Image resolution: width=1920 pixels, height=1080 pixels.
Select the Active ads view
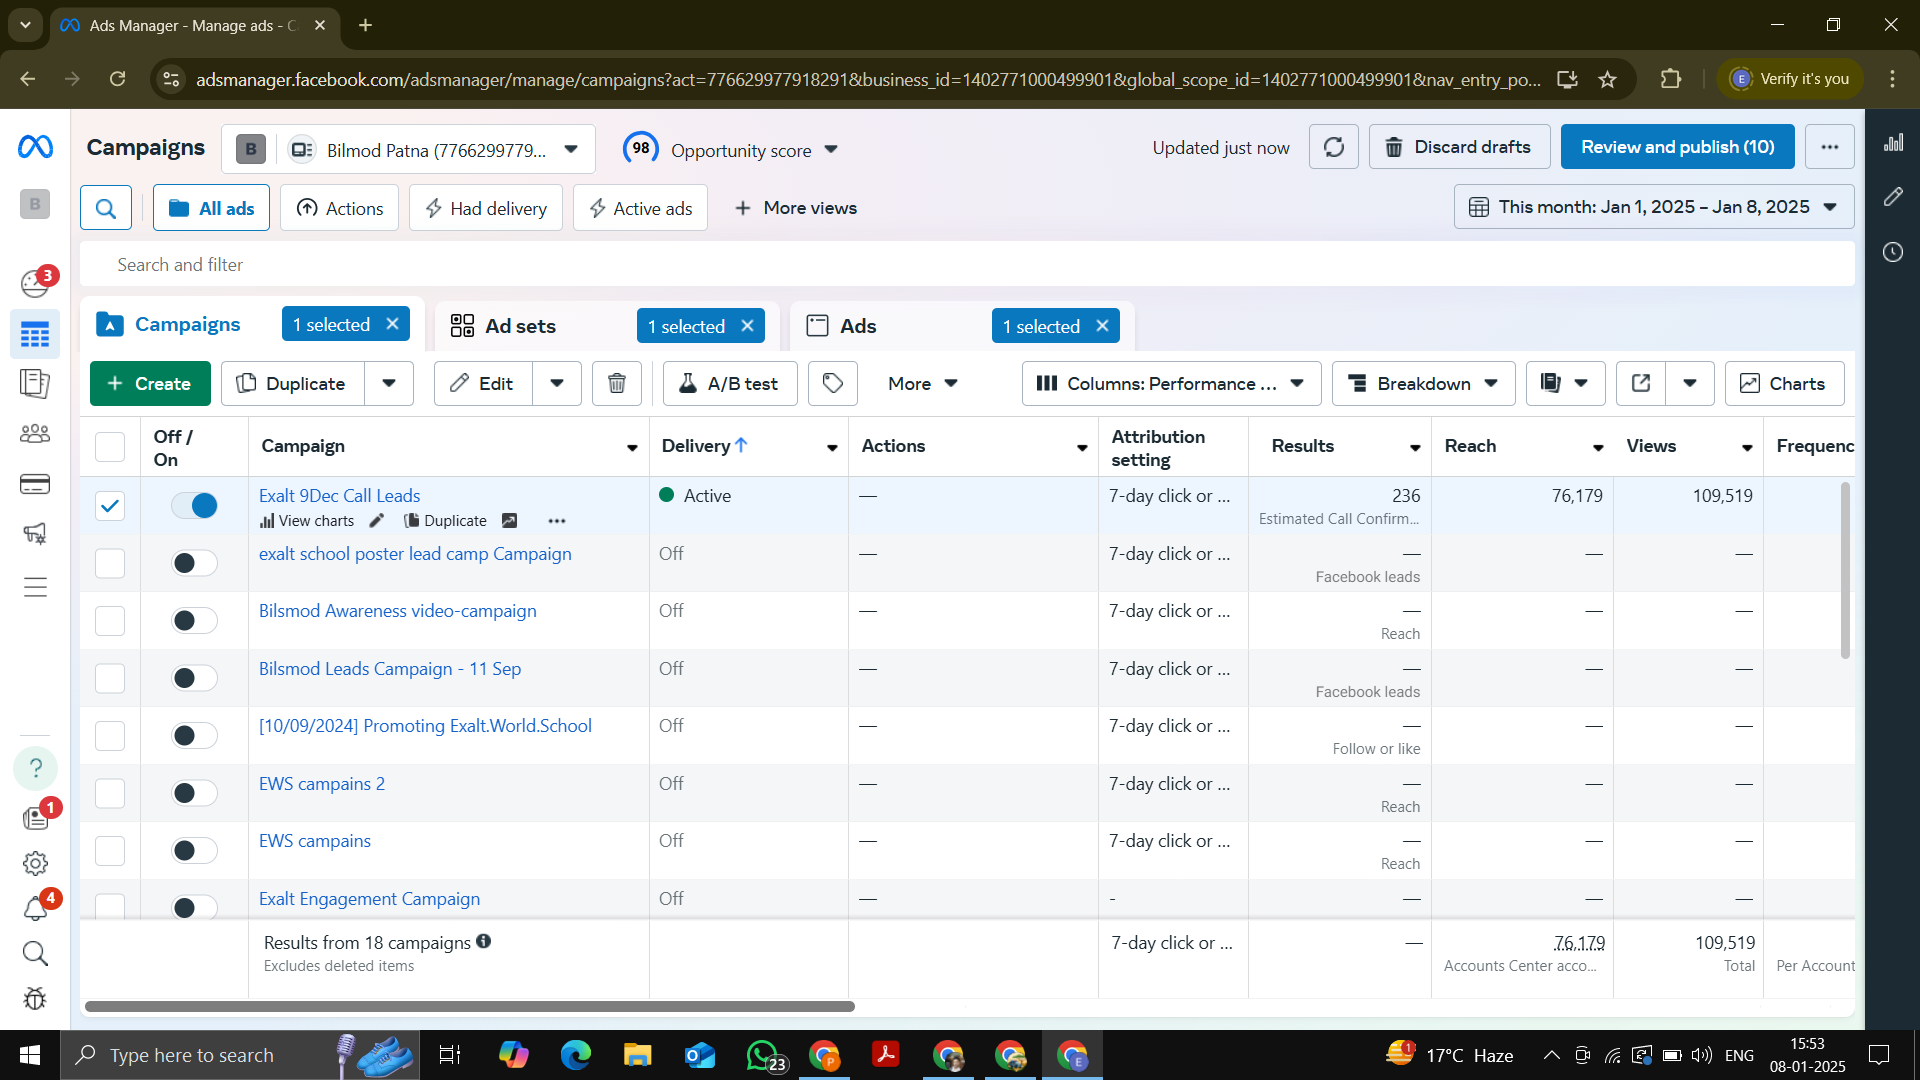(640, 208)
